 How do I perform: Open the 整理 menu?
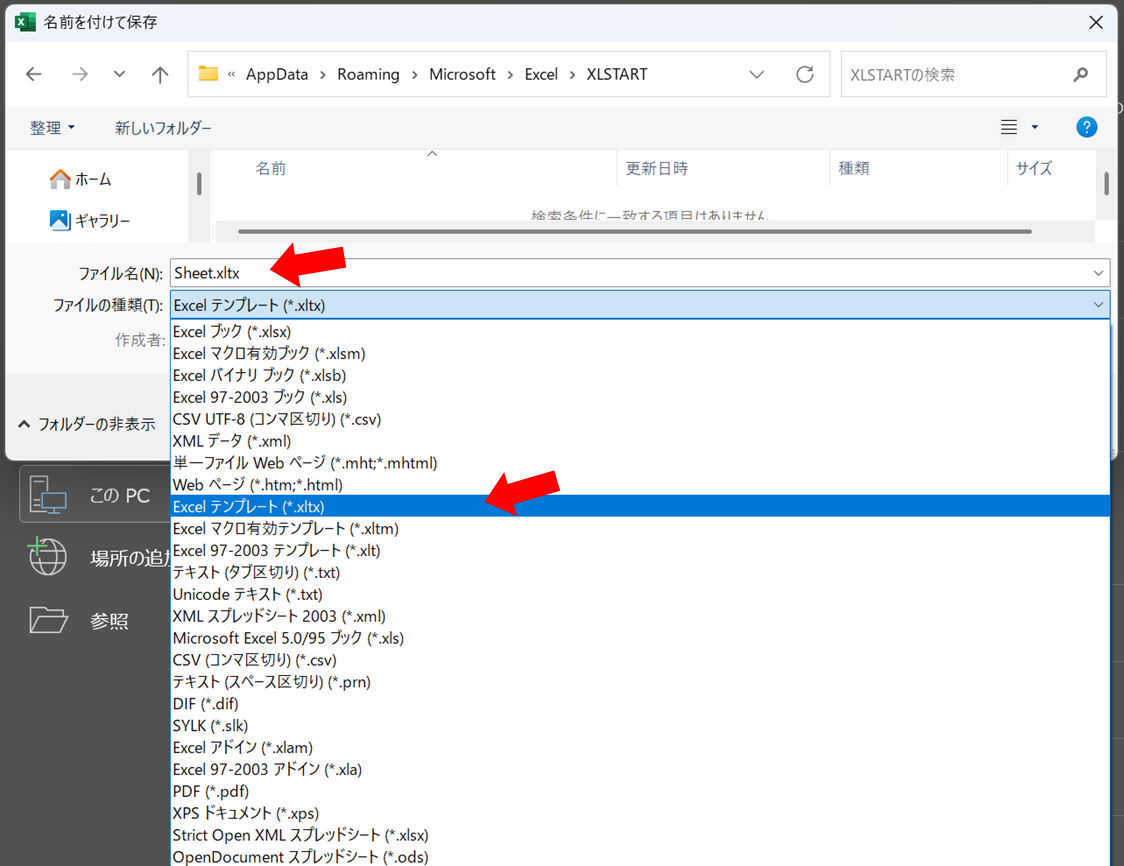(52, 128)
